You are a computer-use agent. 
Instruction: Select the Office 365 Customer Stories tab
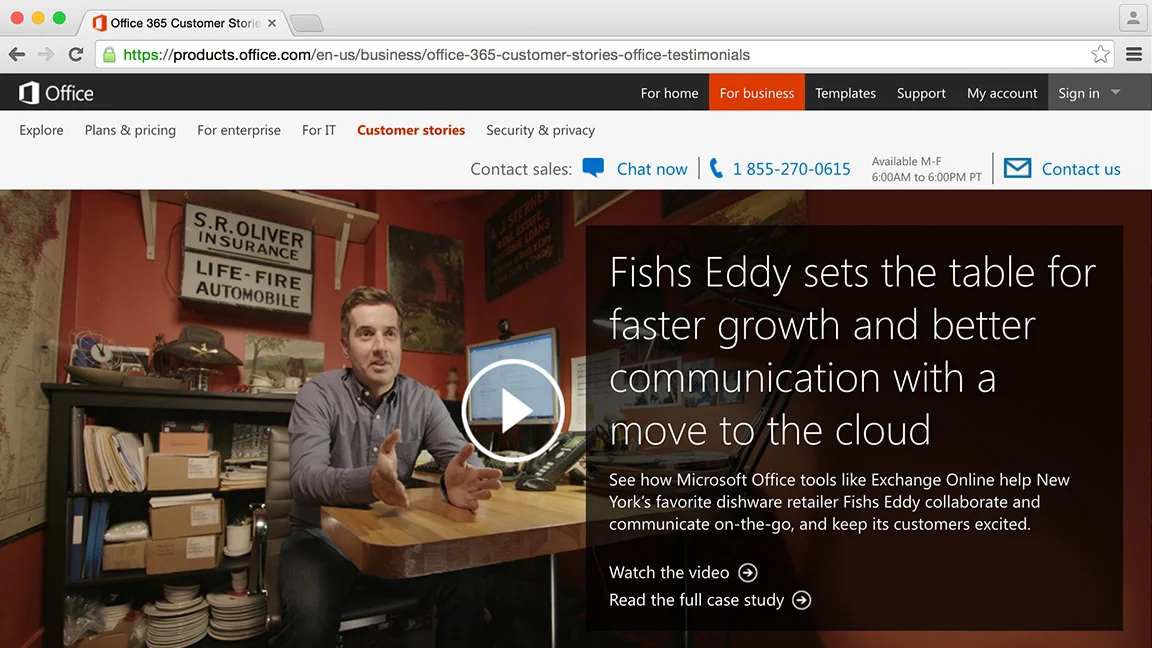tap(184, 24)
